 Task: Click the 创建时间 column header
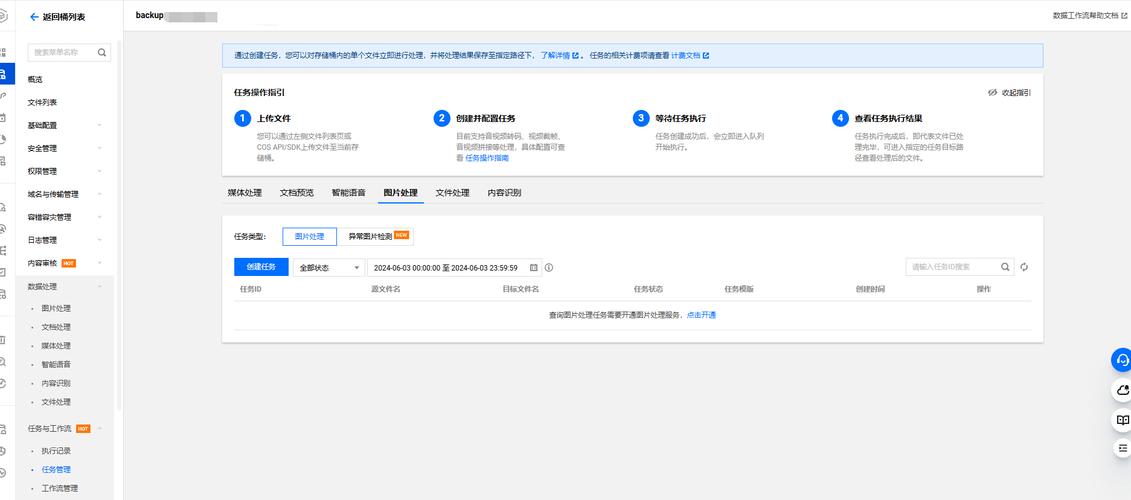point(871,289)
